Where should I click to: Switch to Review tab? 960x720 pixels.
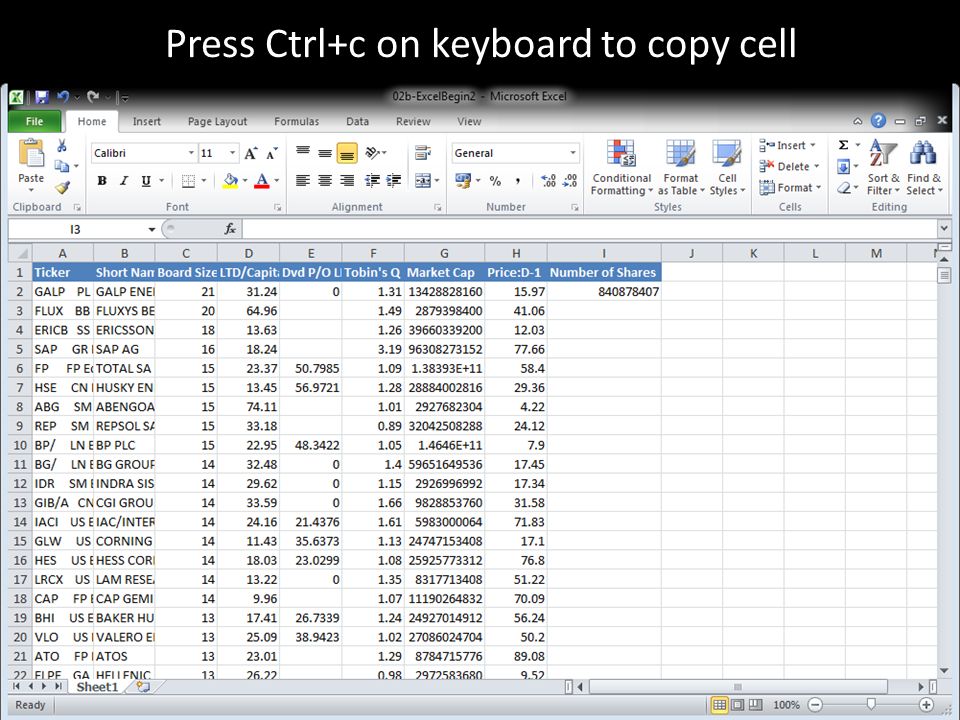tap(413, 121)
